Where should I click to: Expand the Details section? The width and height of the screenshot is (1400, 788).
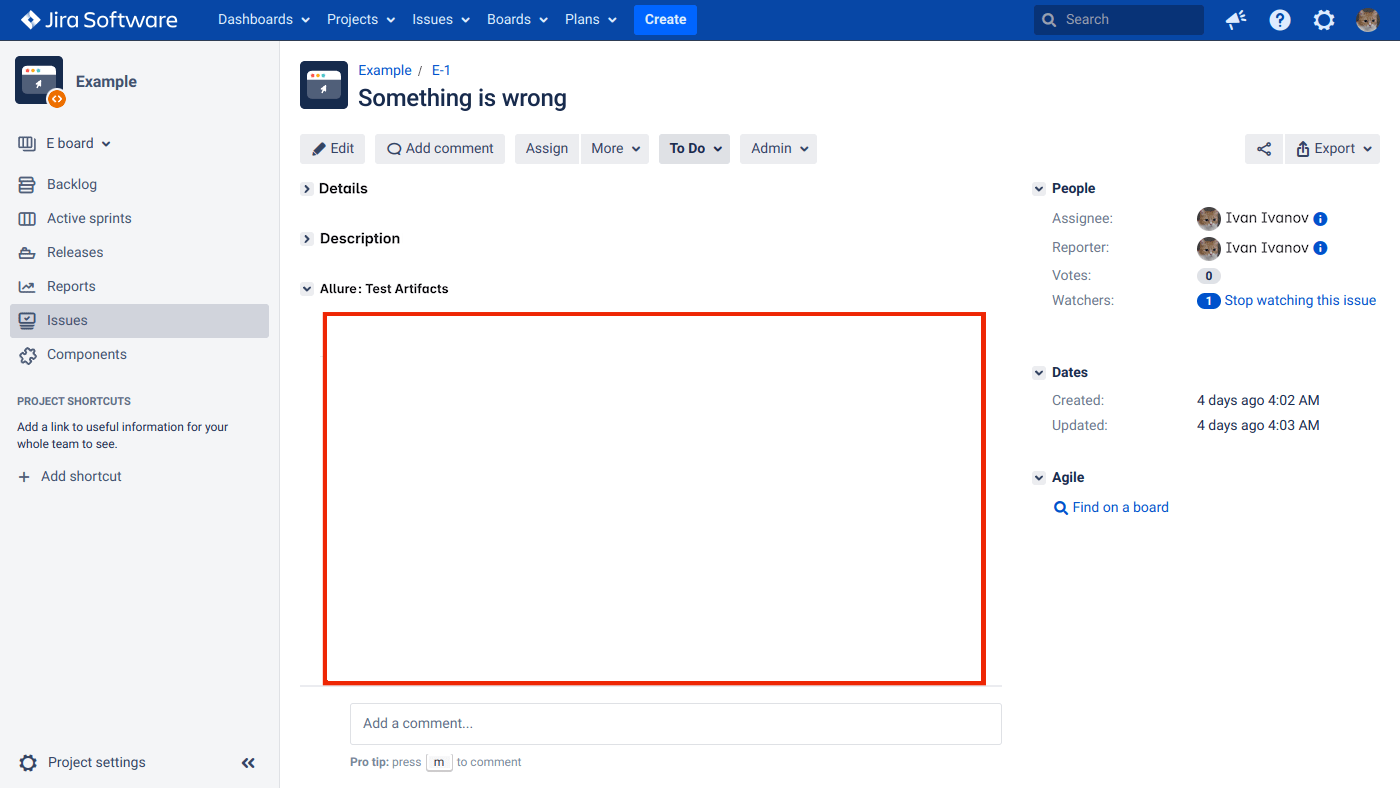coord(307,189)
